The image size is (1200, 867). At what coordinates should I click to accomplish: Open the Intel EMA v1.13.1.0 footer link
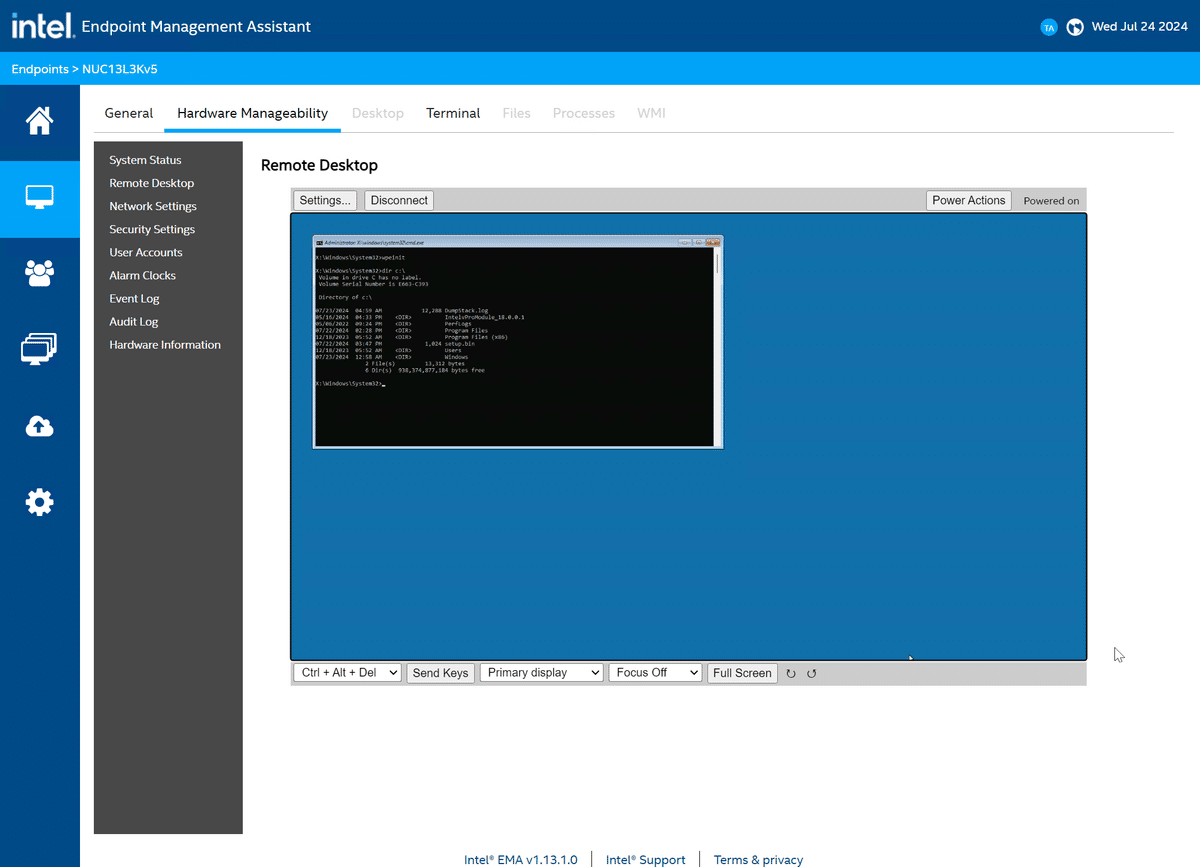tap(521, 859)
